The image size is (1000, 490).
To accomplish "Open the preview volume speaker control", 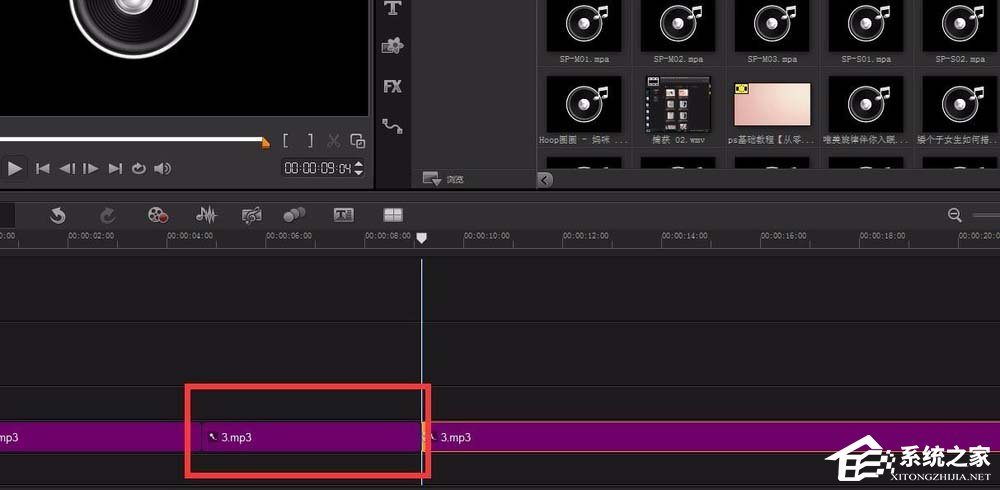I will tap(163, 168).
